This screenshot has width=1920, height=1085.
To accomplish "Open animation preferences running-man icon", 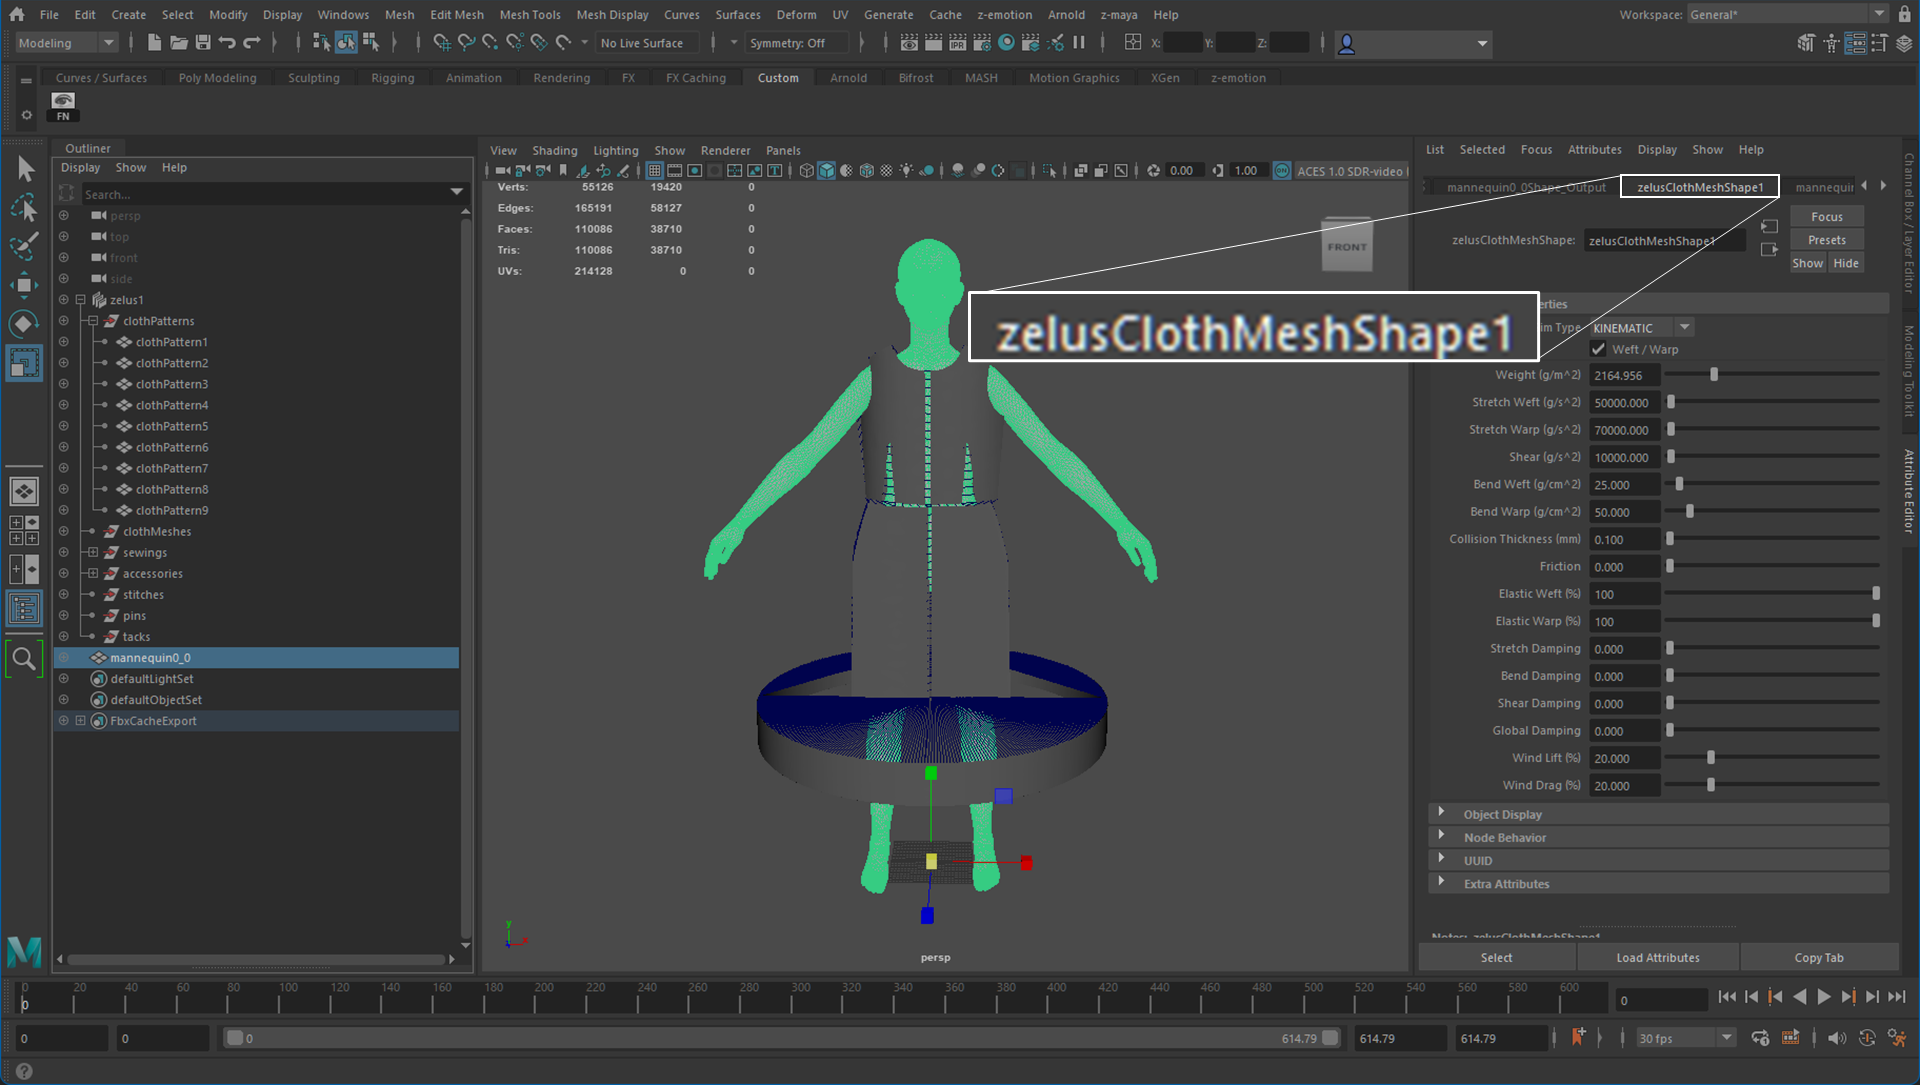I will (x=1897, y=1038).
